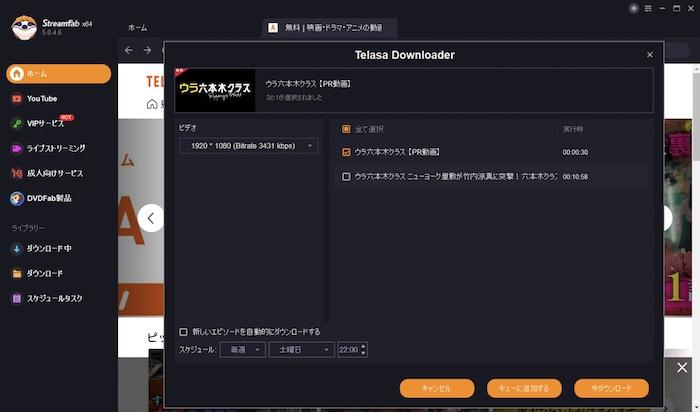Open the video resolution 1920*1080 dropdown
The width and height of the screenshot is (700, 412).
249,146
